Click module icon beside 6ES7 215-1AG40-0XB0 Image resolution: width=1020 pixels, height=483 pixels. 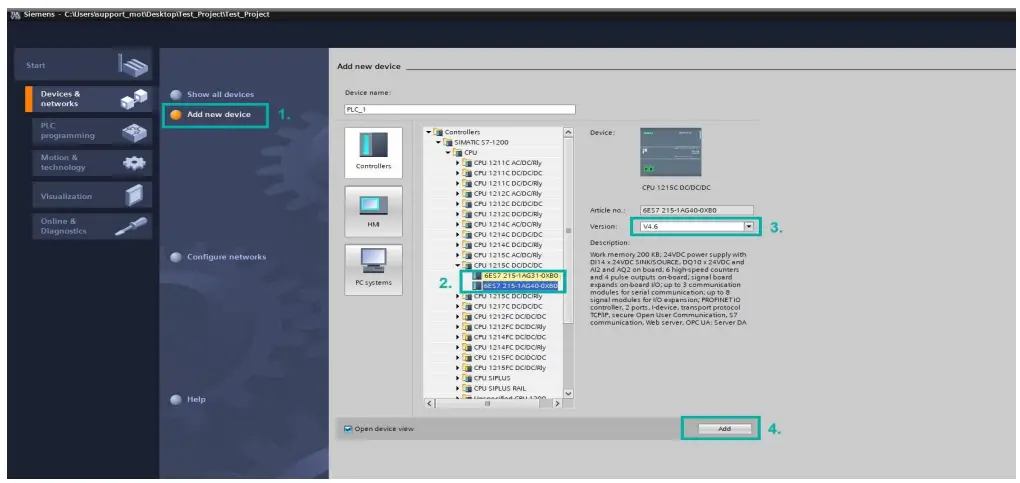477,285
